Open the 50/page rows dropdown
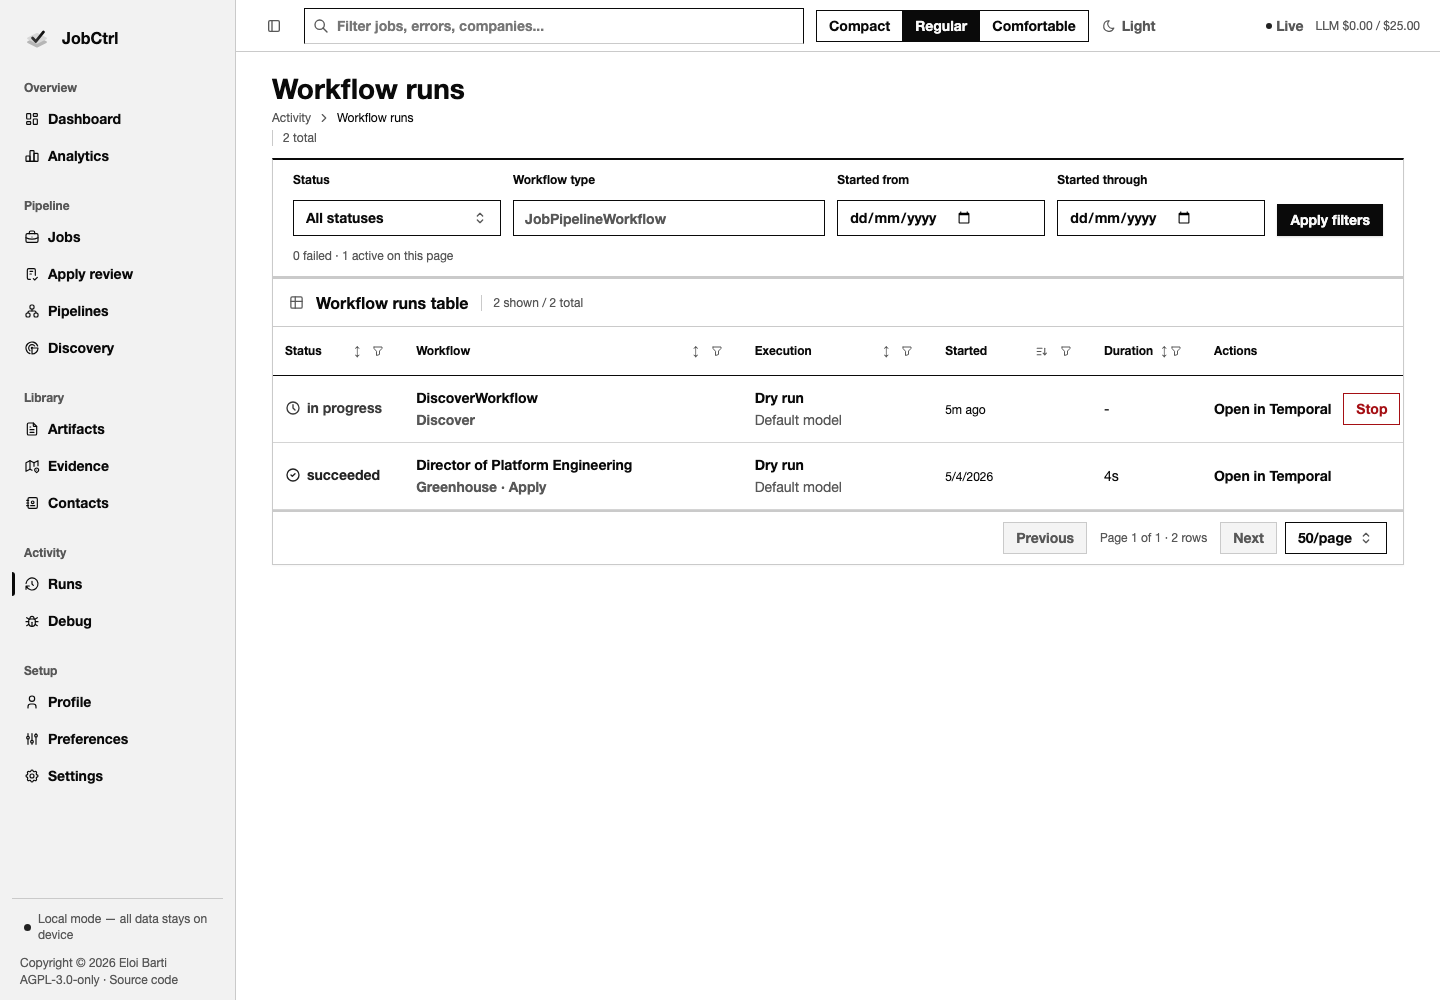 pyautogui.click(x=1336, y=538)
